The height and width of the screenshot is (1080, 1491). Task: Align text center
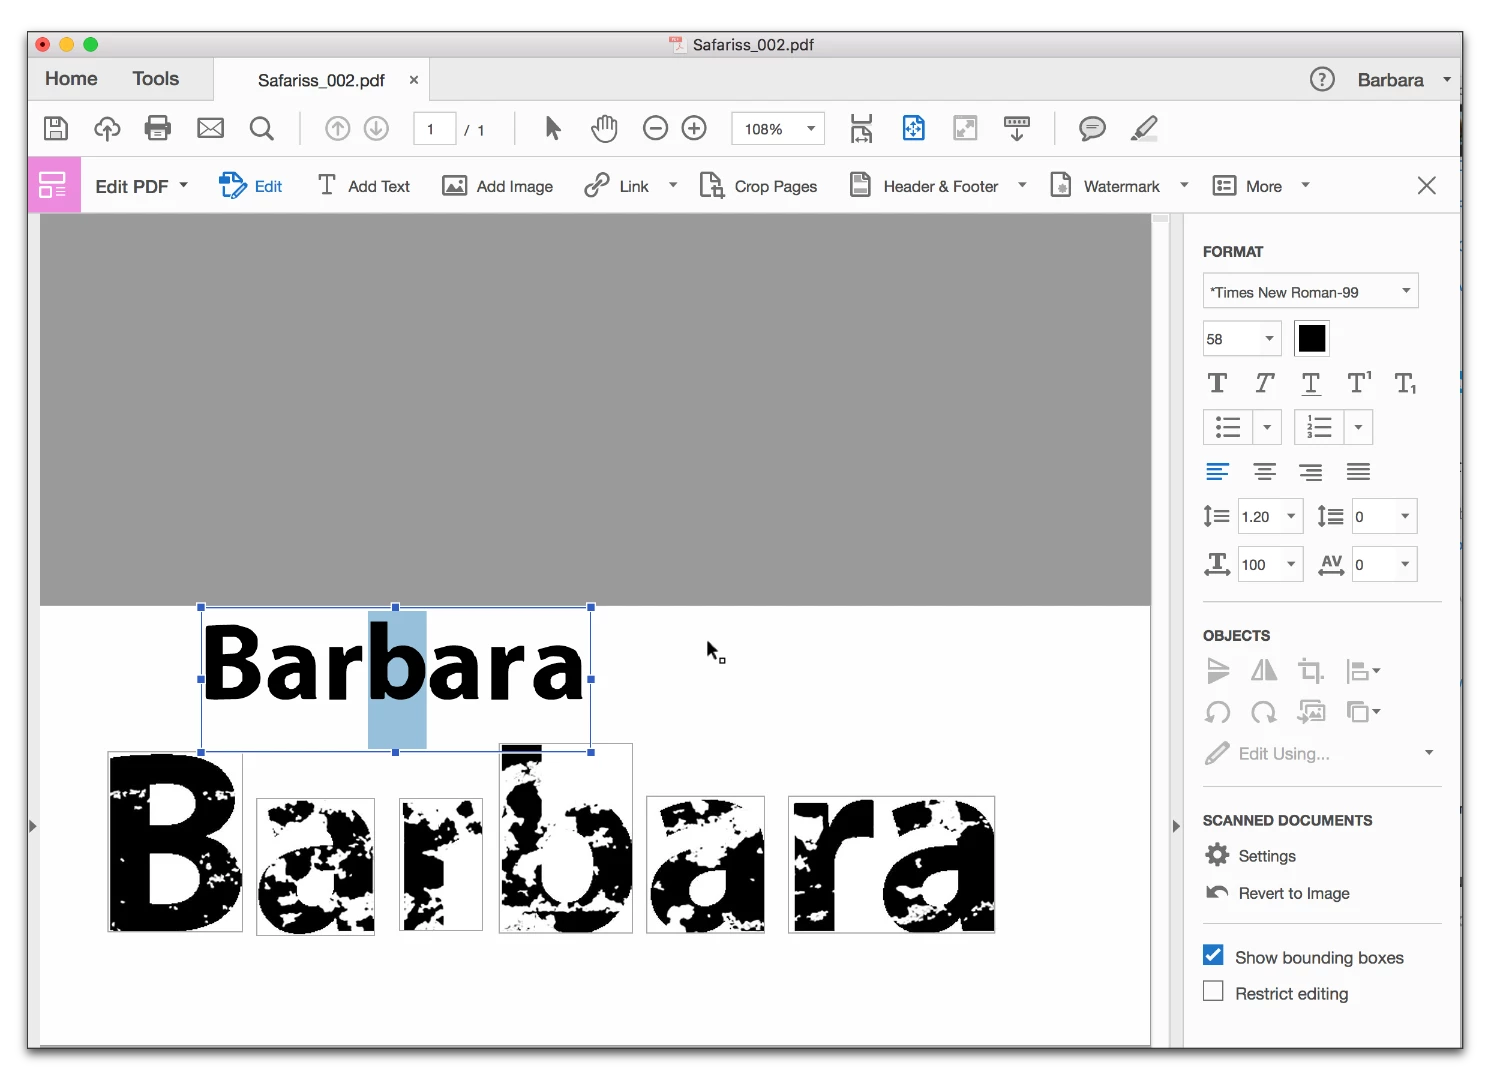click(1264, 471)
